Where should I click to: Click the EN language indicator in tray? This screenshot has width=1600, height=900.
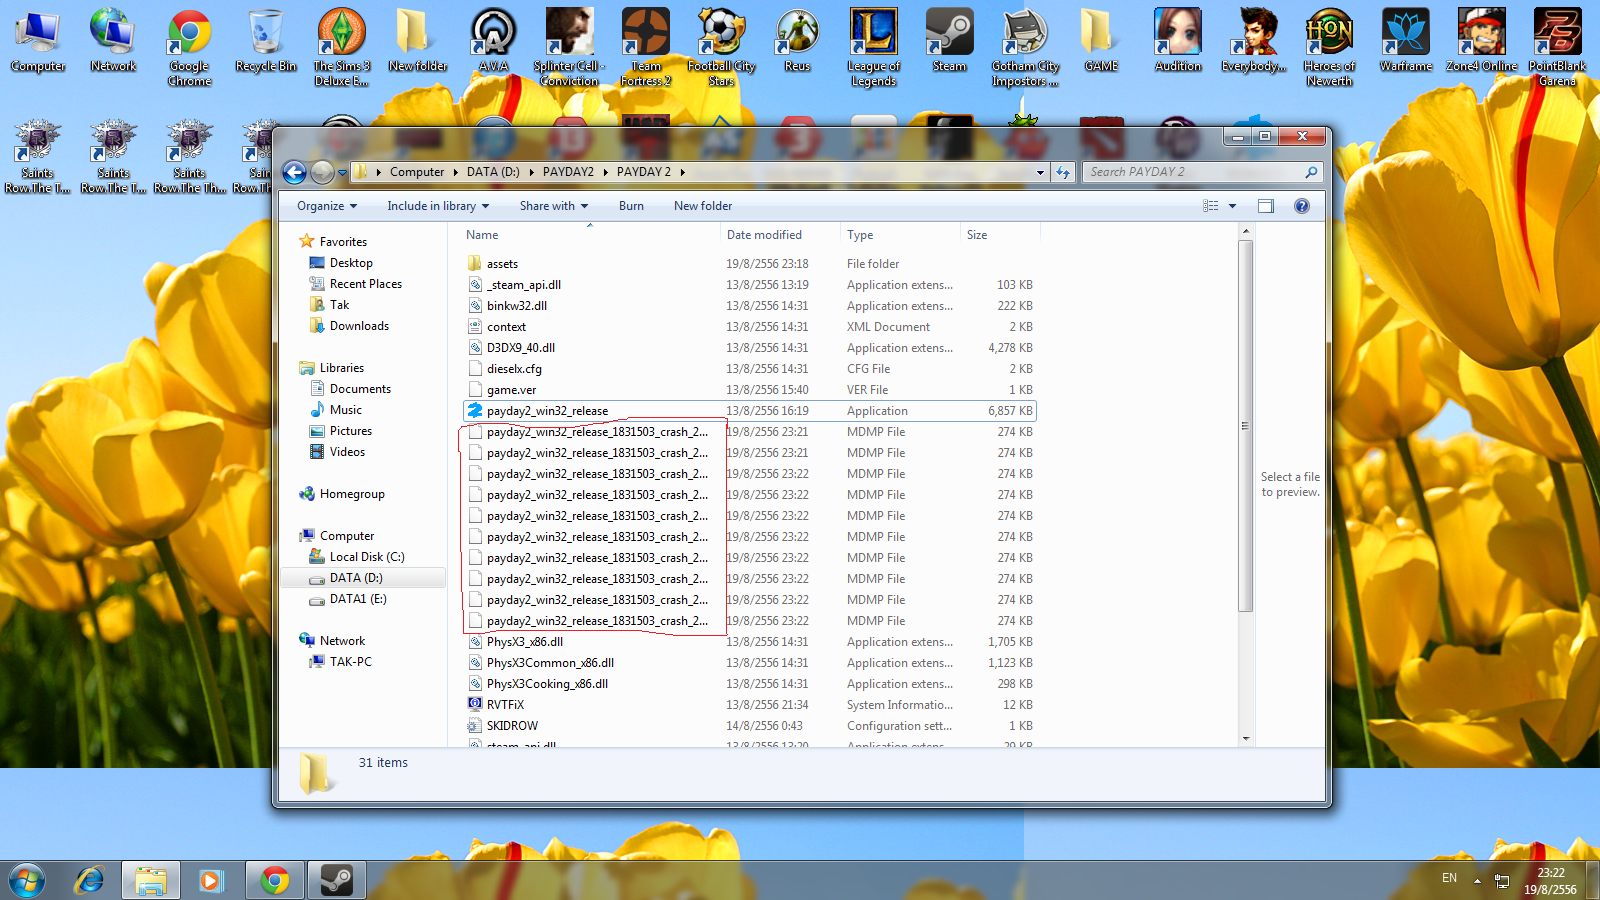pos(1449,878)
